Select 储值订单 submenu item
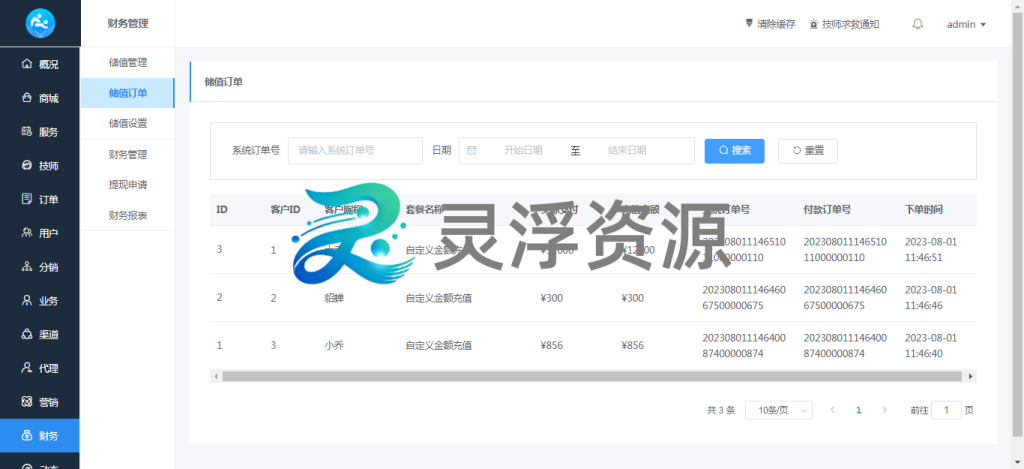The width and height of the screenshot is (1024, 469). click(x=127, y=93)
